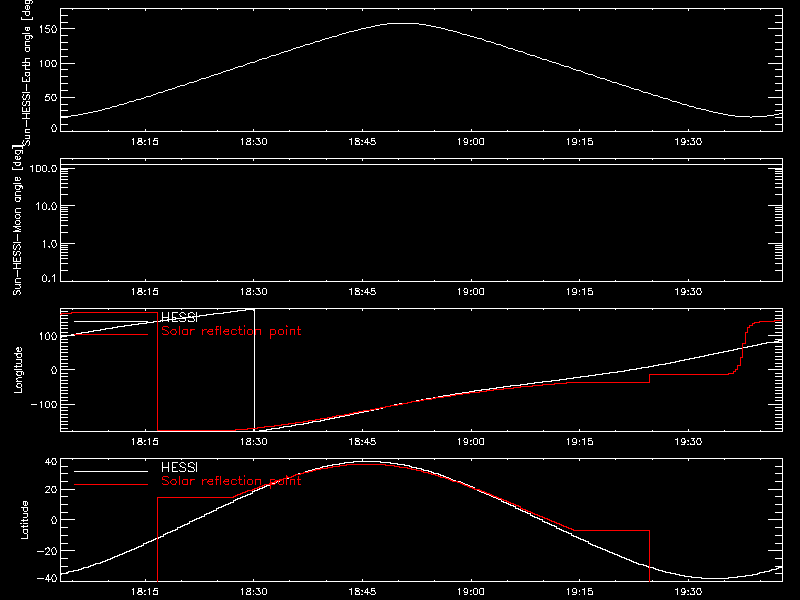Click 18:45 label under Moon angle plot

click(362, 291)
